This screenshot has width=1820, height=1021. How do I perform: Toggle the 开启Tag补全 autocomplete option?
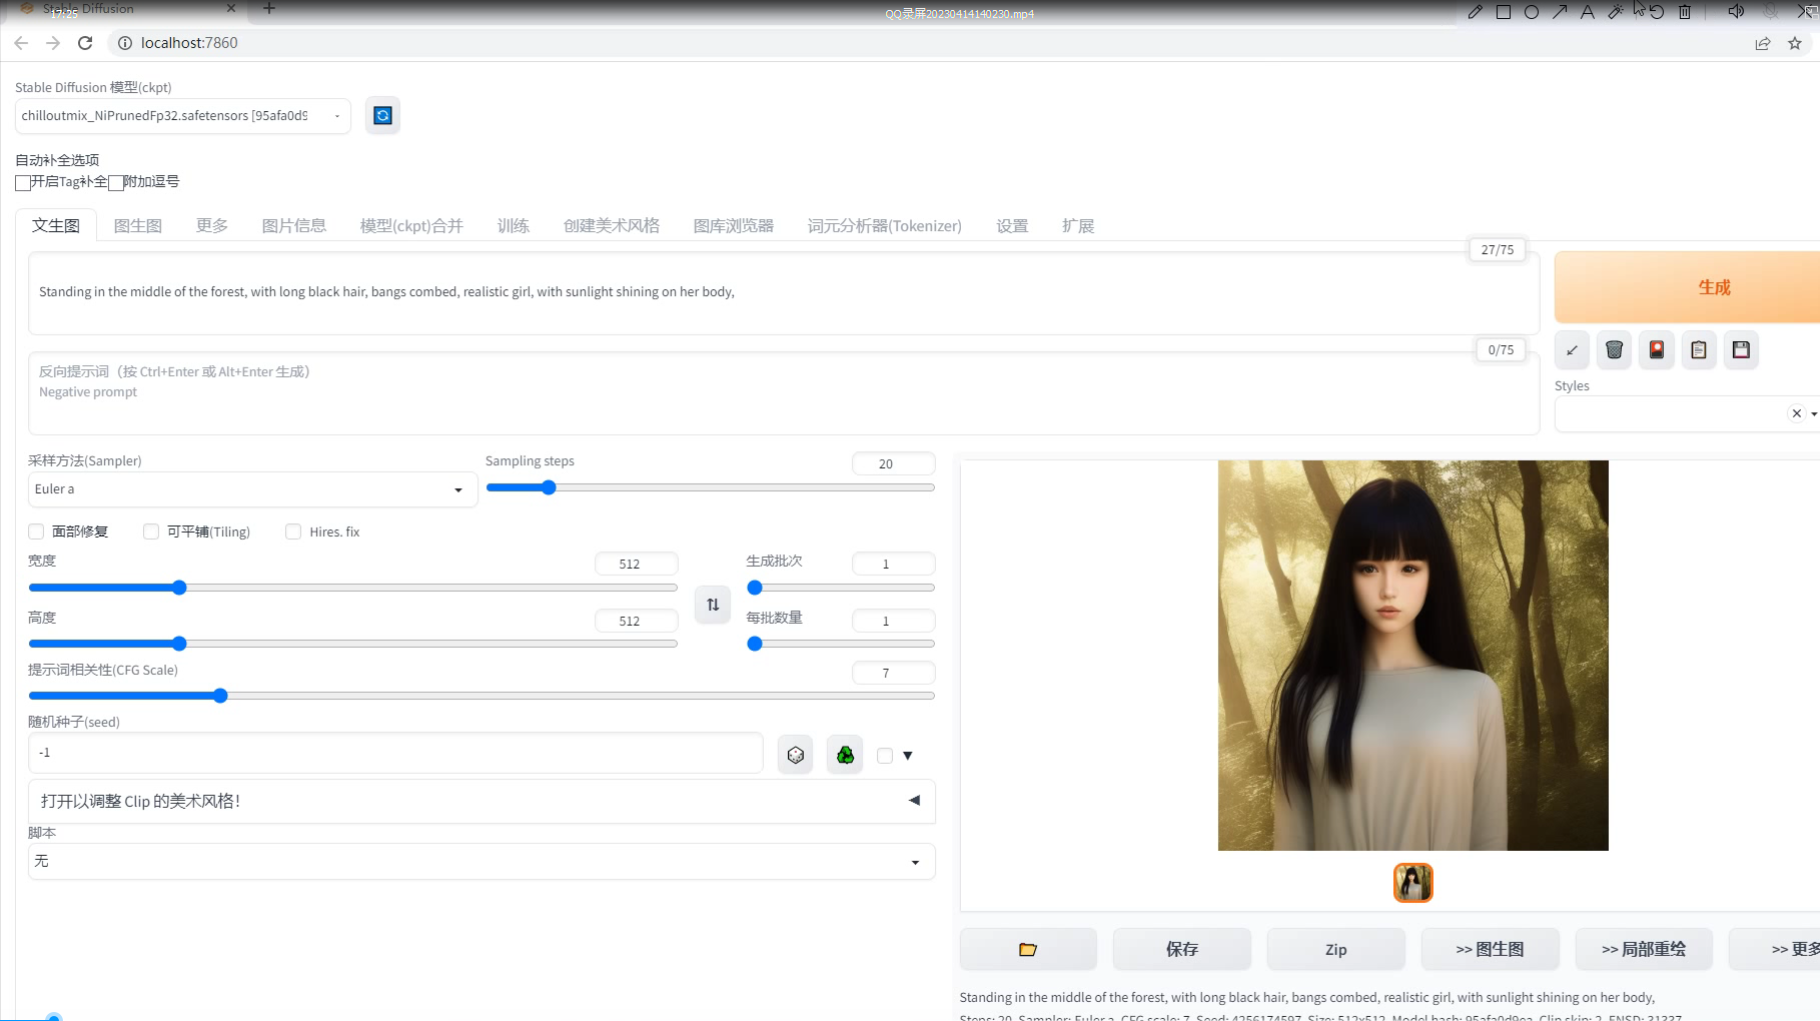coord(22,182)
